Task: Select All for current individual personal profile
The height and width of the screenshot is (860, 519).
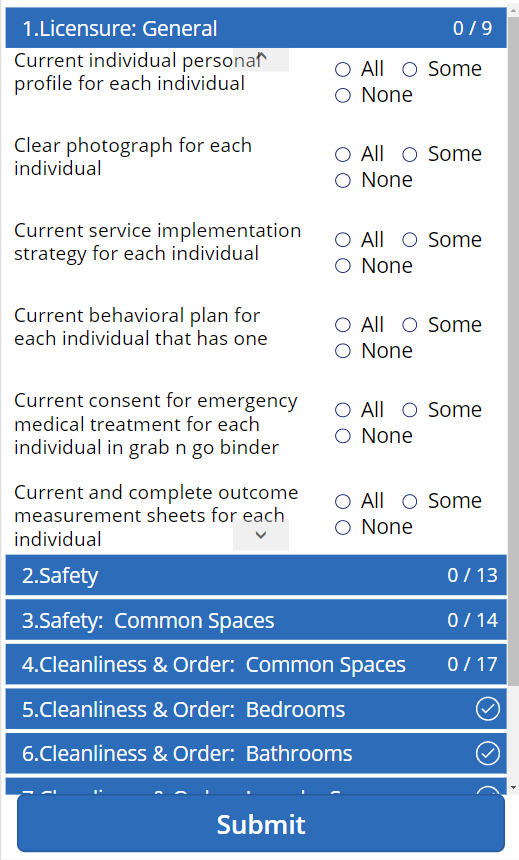Action: (x=343, y=69)
